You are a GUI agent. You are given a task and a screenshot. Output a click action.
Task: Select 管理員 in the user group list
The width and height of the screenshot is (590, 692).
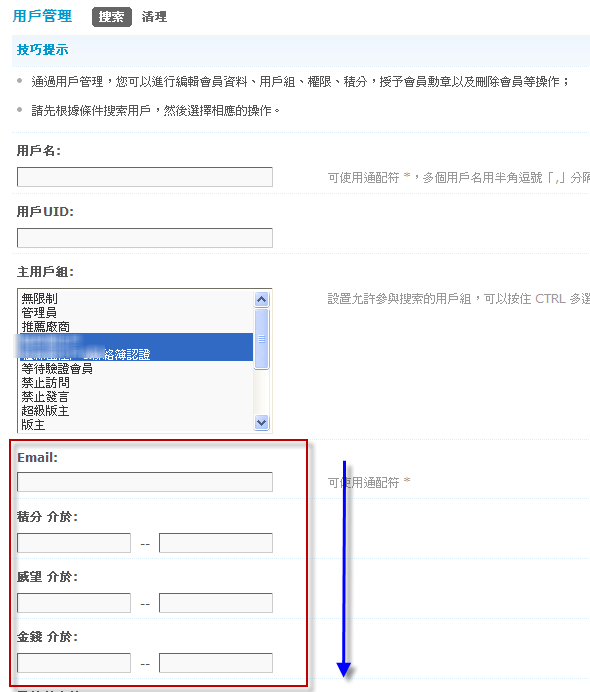coord(136,312)
